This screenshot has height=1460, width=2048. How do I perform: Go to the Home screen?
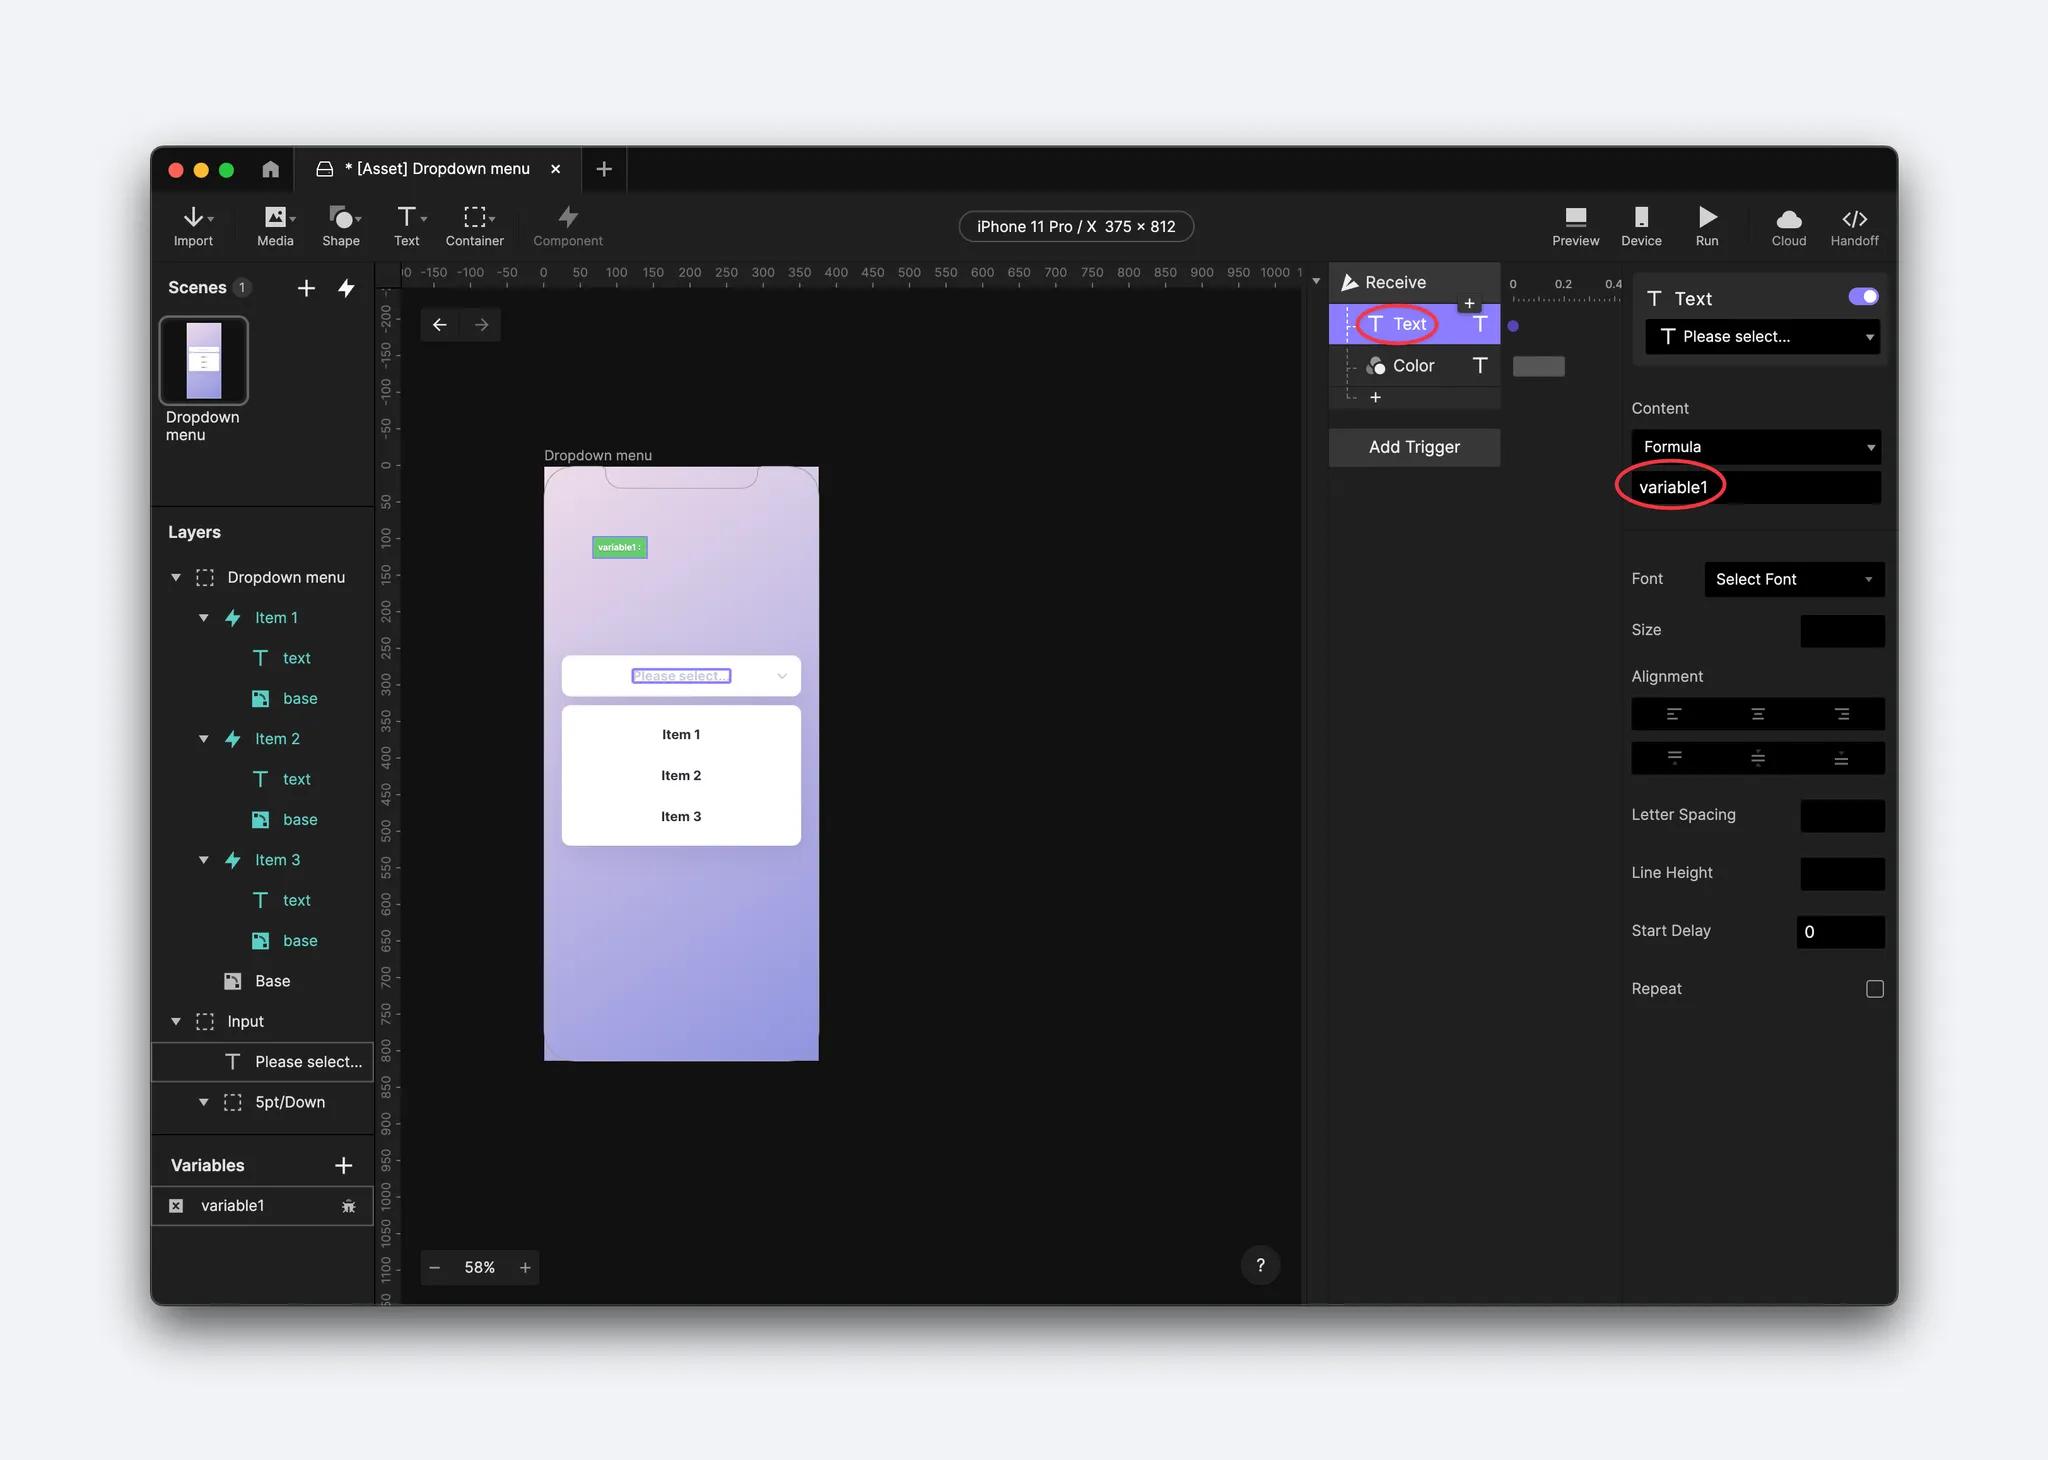coord(270,169)
